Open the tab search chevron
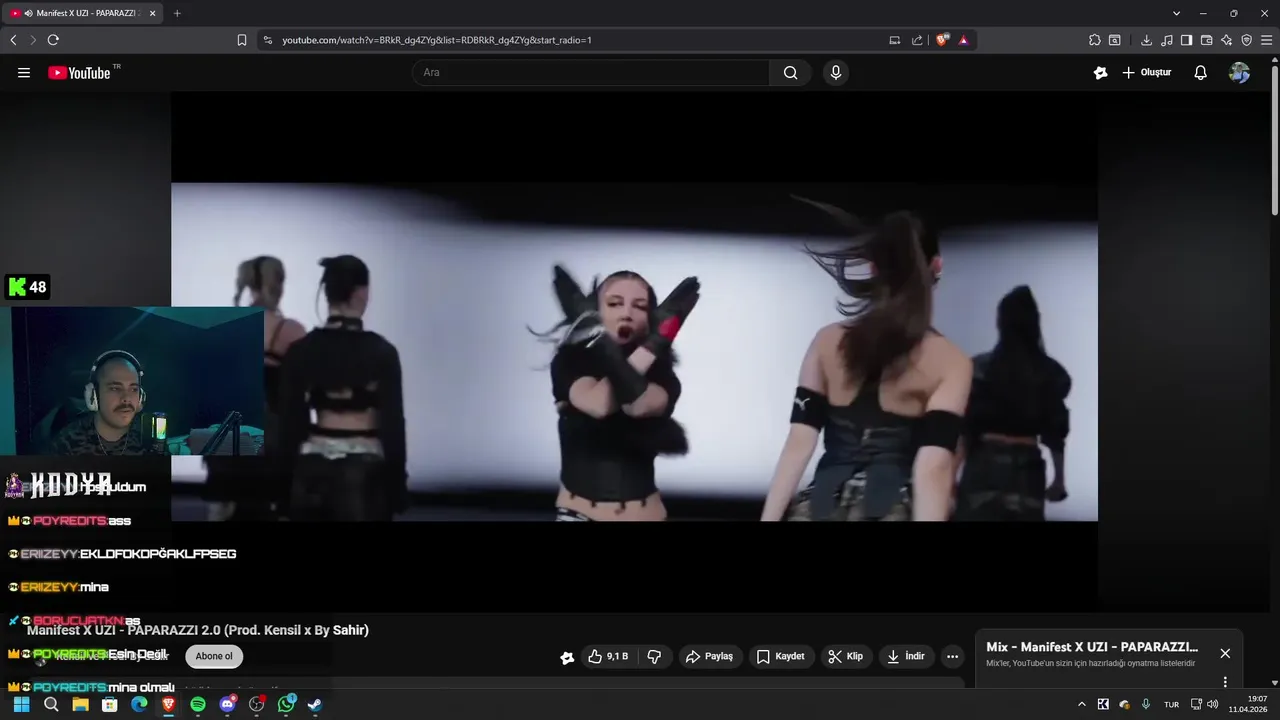This screenshot has height=720, width=1280. pos(1176,13)
